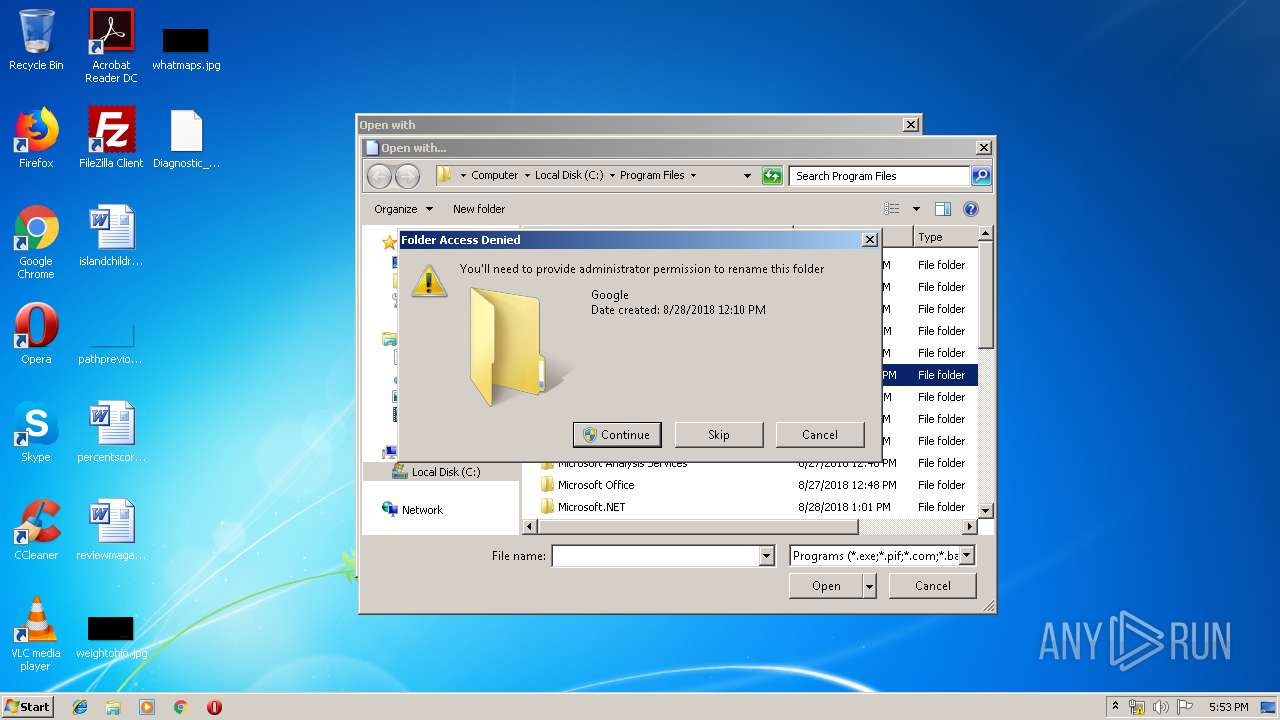Open the address bar previous locations dropdown
Screen dimensions: 1280x720
(747, 175)
